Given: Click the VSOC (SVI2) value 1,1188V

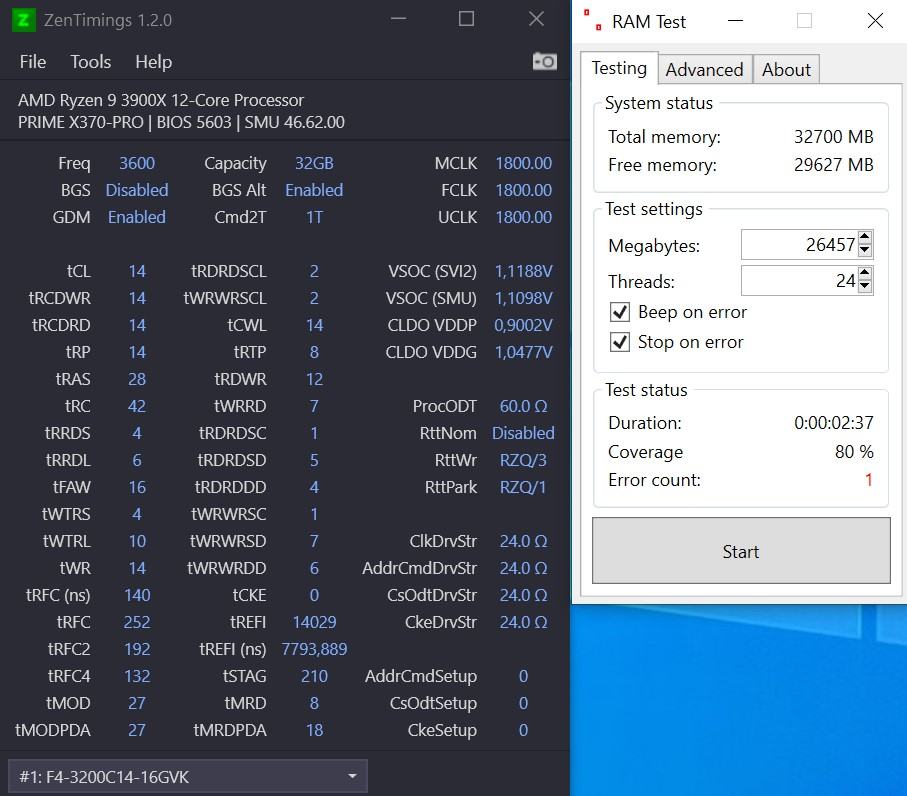Looking at the screenshot, I should point(523,271).
